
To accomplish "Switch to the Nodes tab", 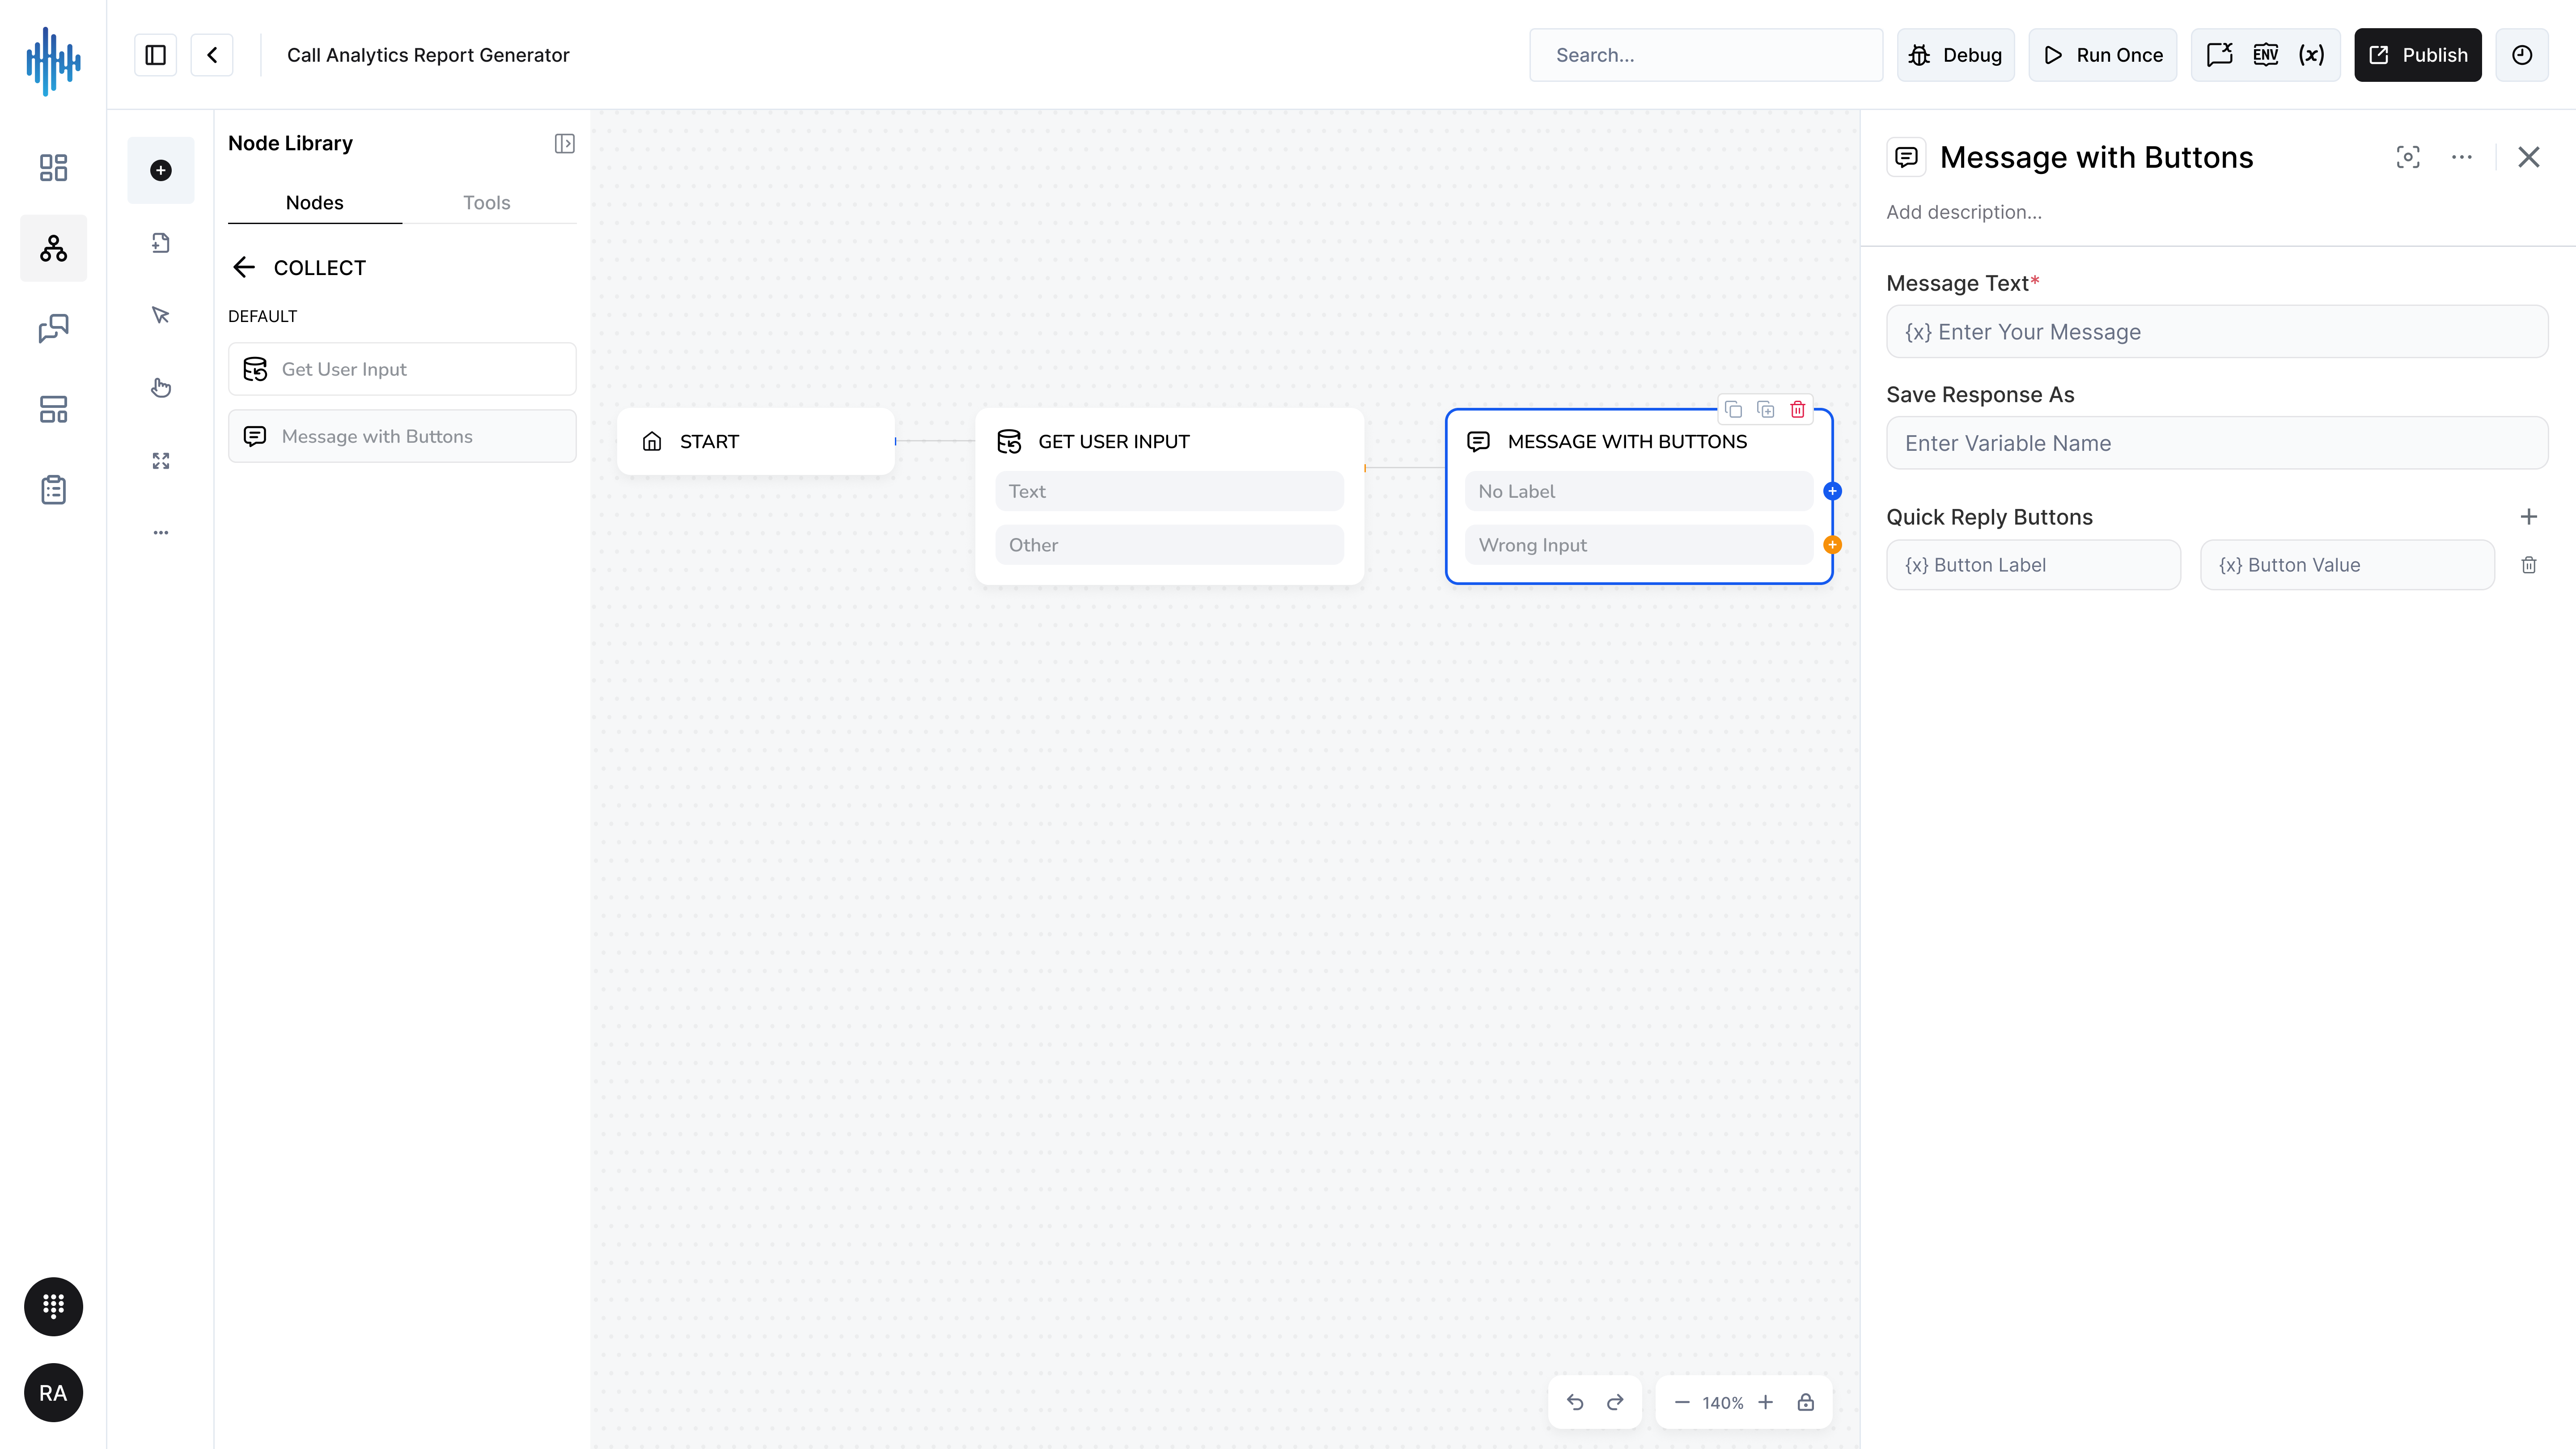I will click(314, 203).
